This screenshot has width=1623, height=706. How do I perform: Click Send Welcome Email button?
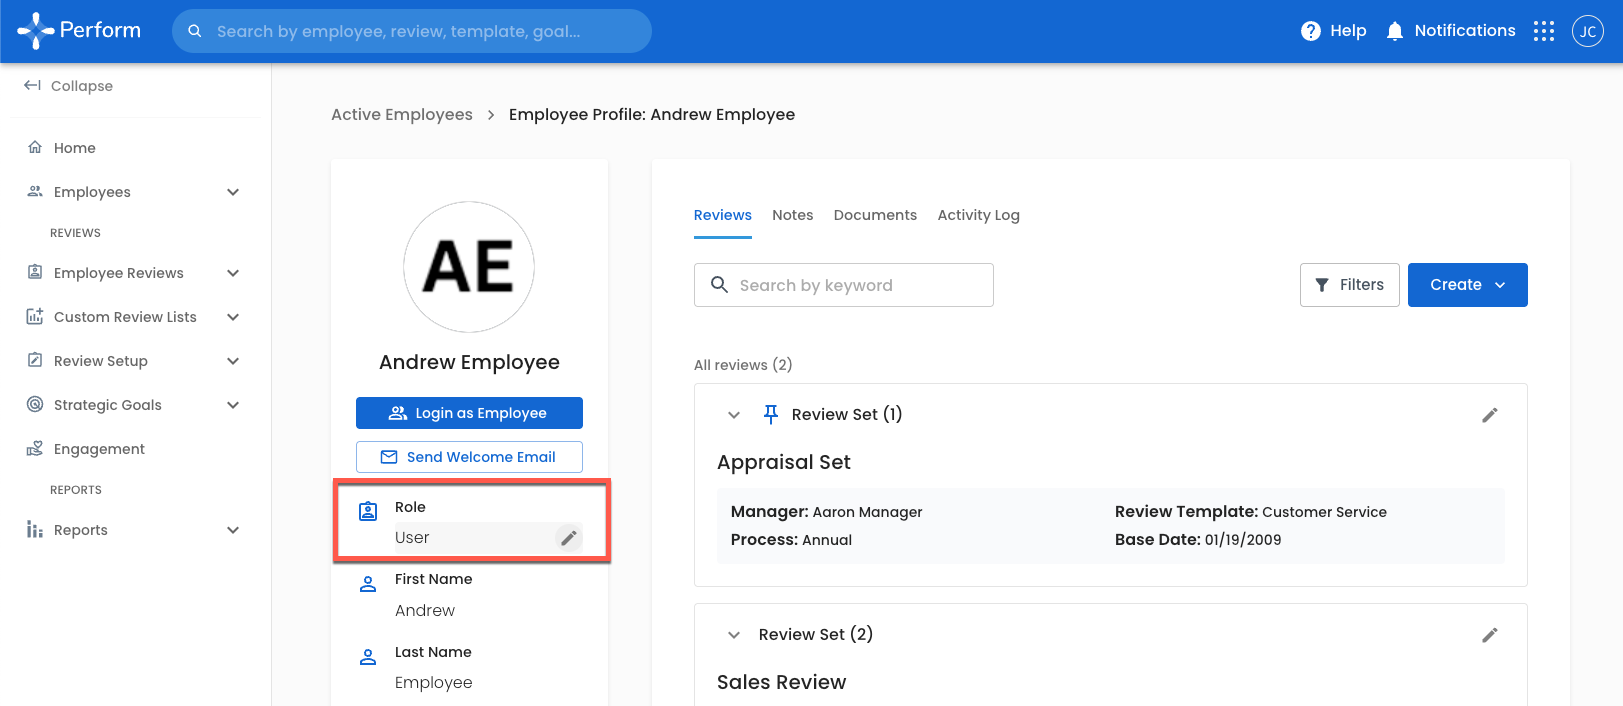coord(469,457)
